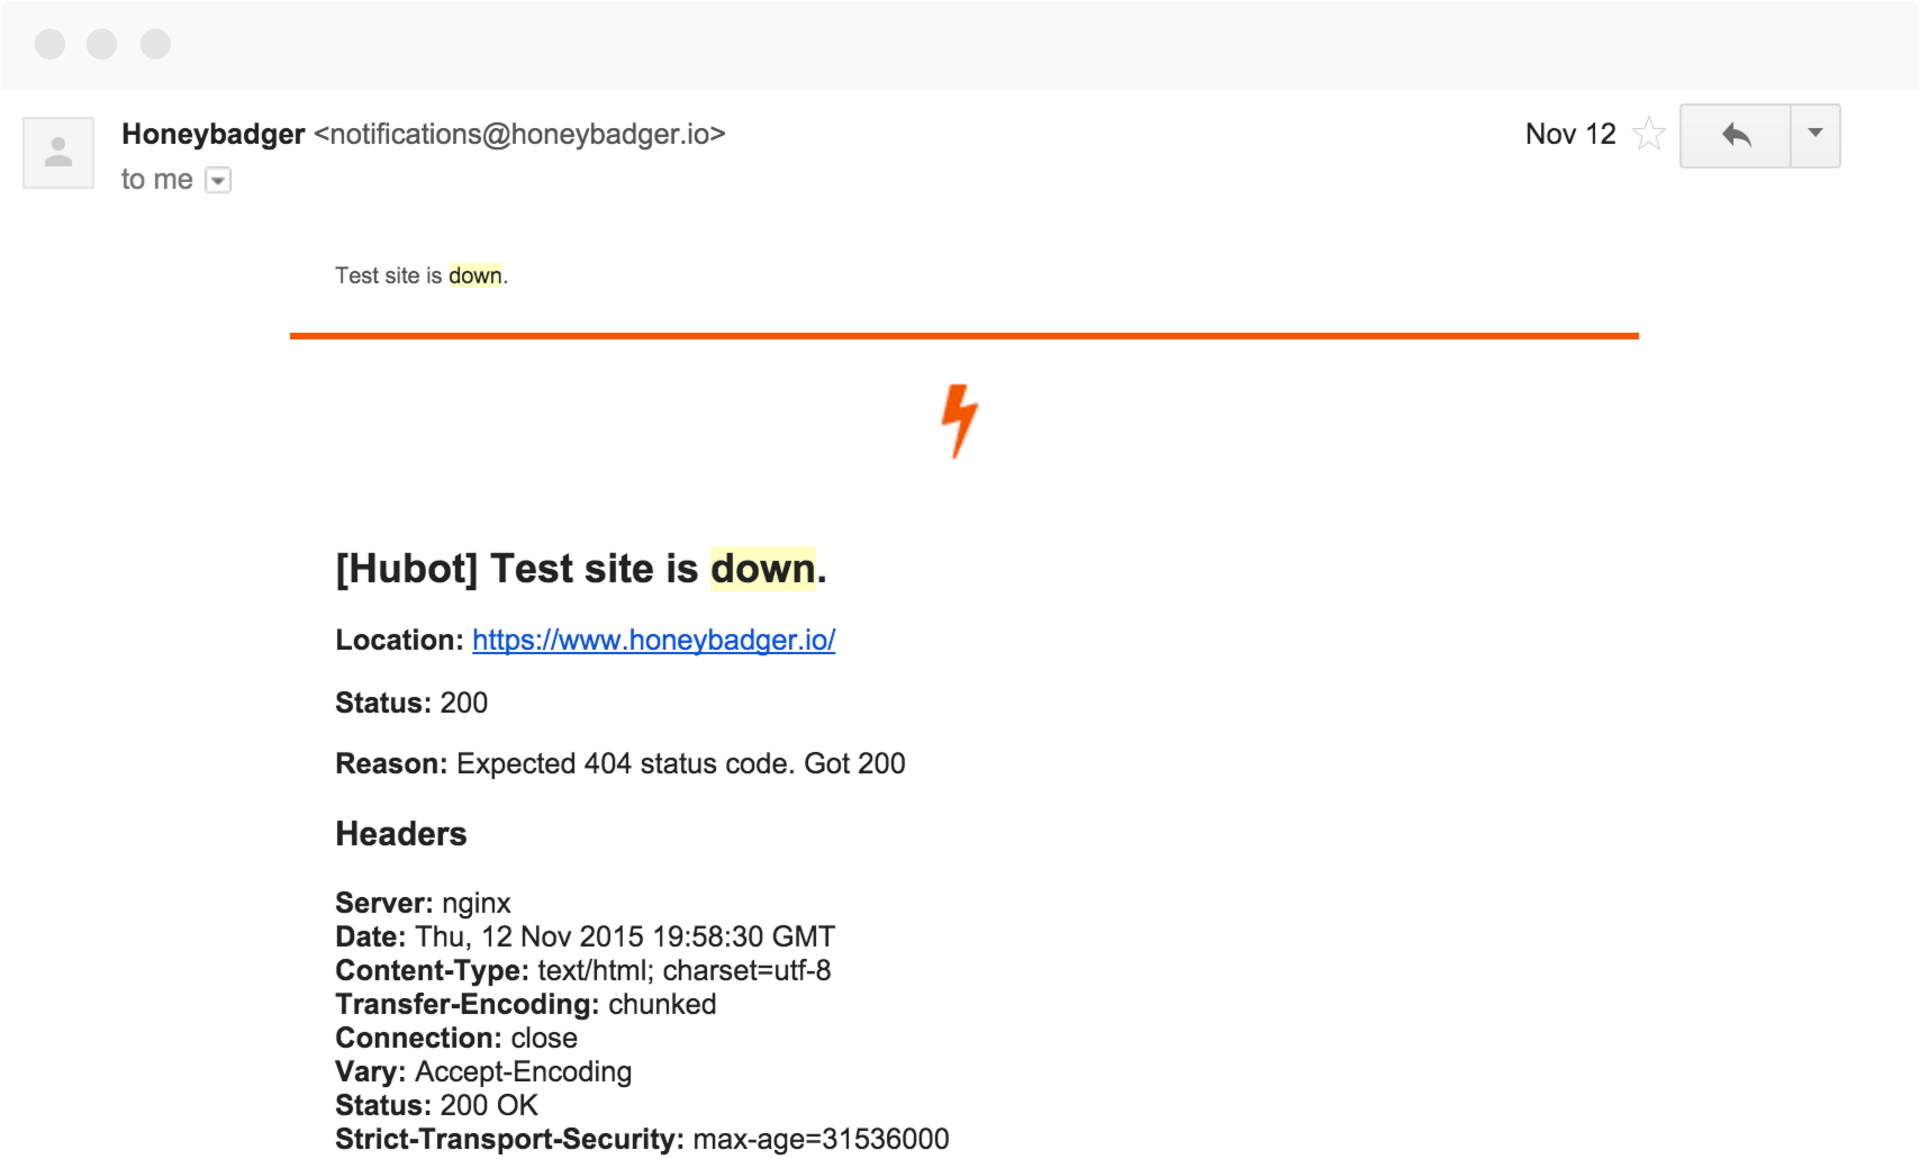Expand recipient details next to 'to me'

(218, 180)
